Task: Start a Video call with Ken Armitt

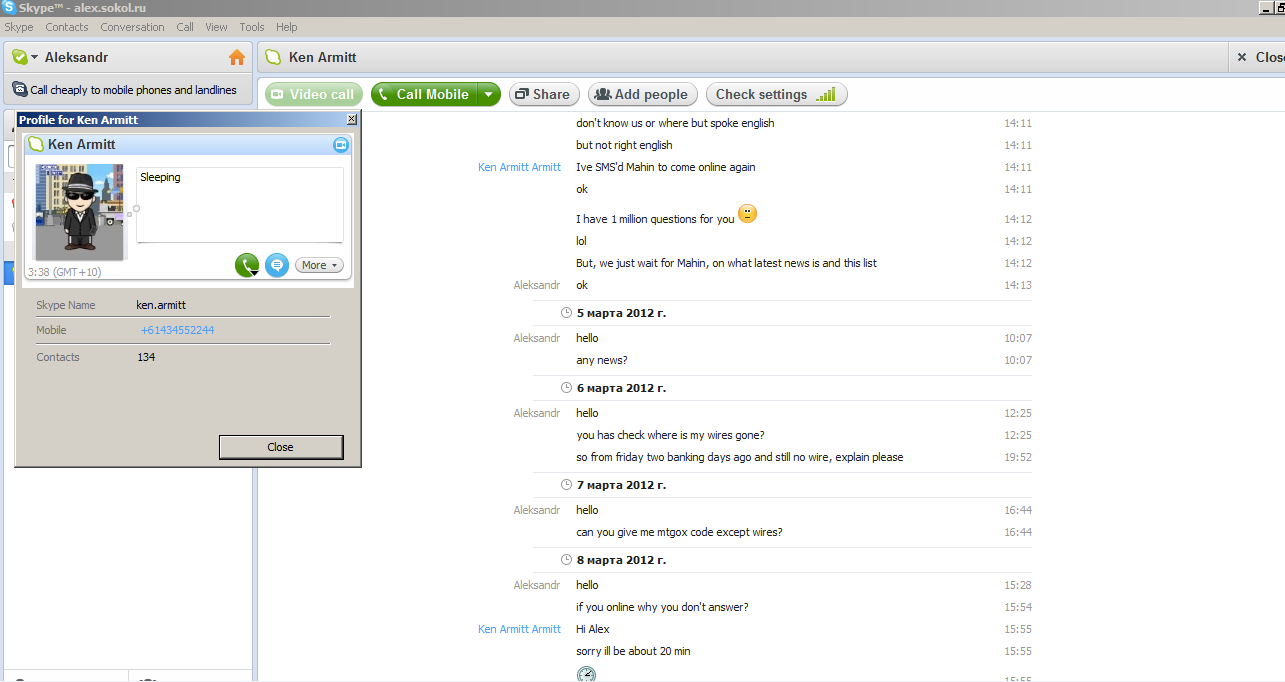Action: point(312,94)
